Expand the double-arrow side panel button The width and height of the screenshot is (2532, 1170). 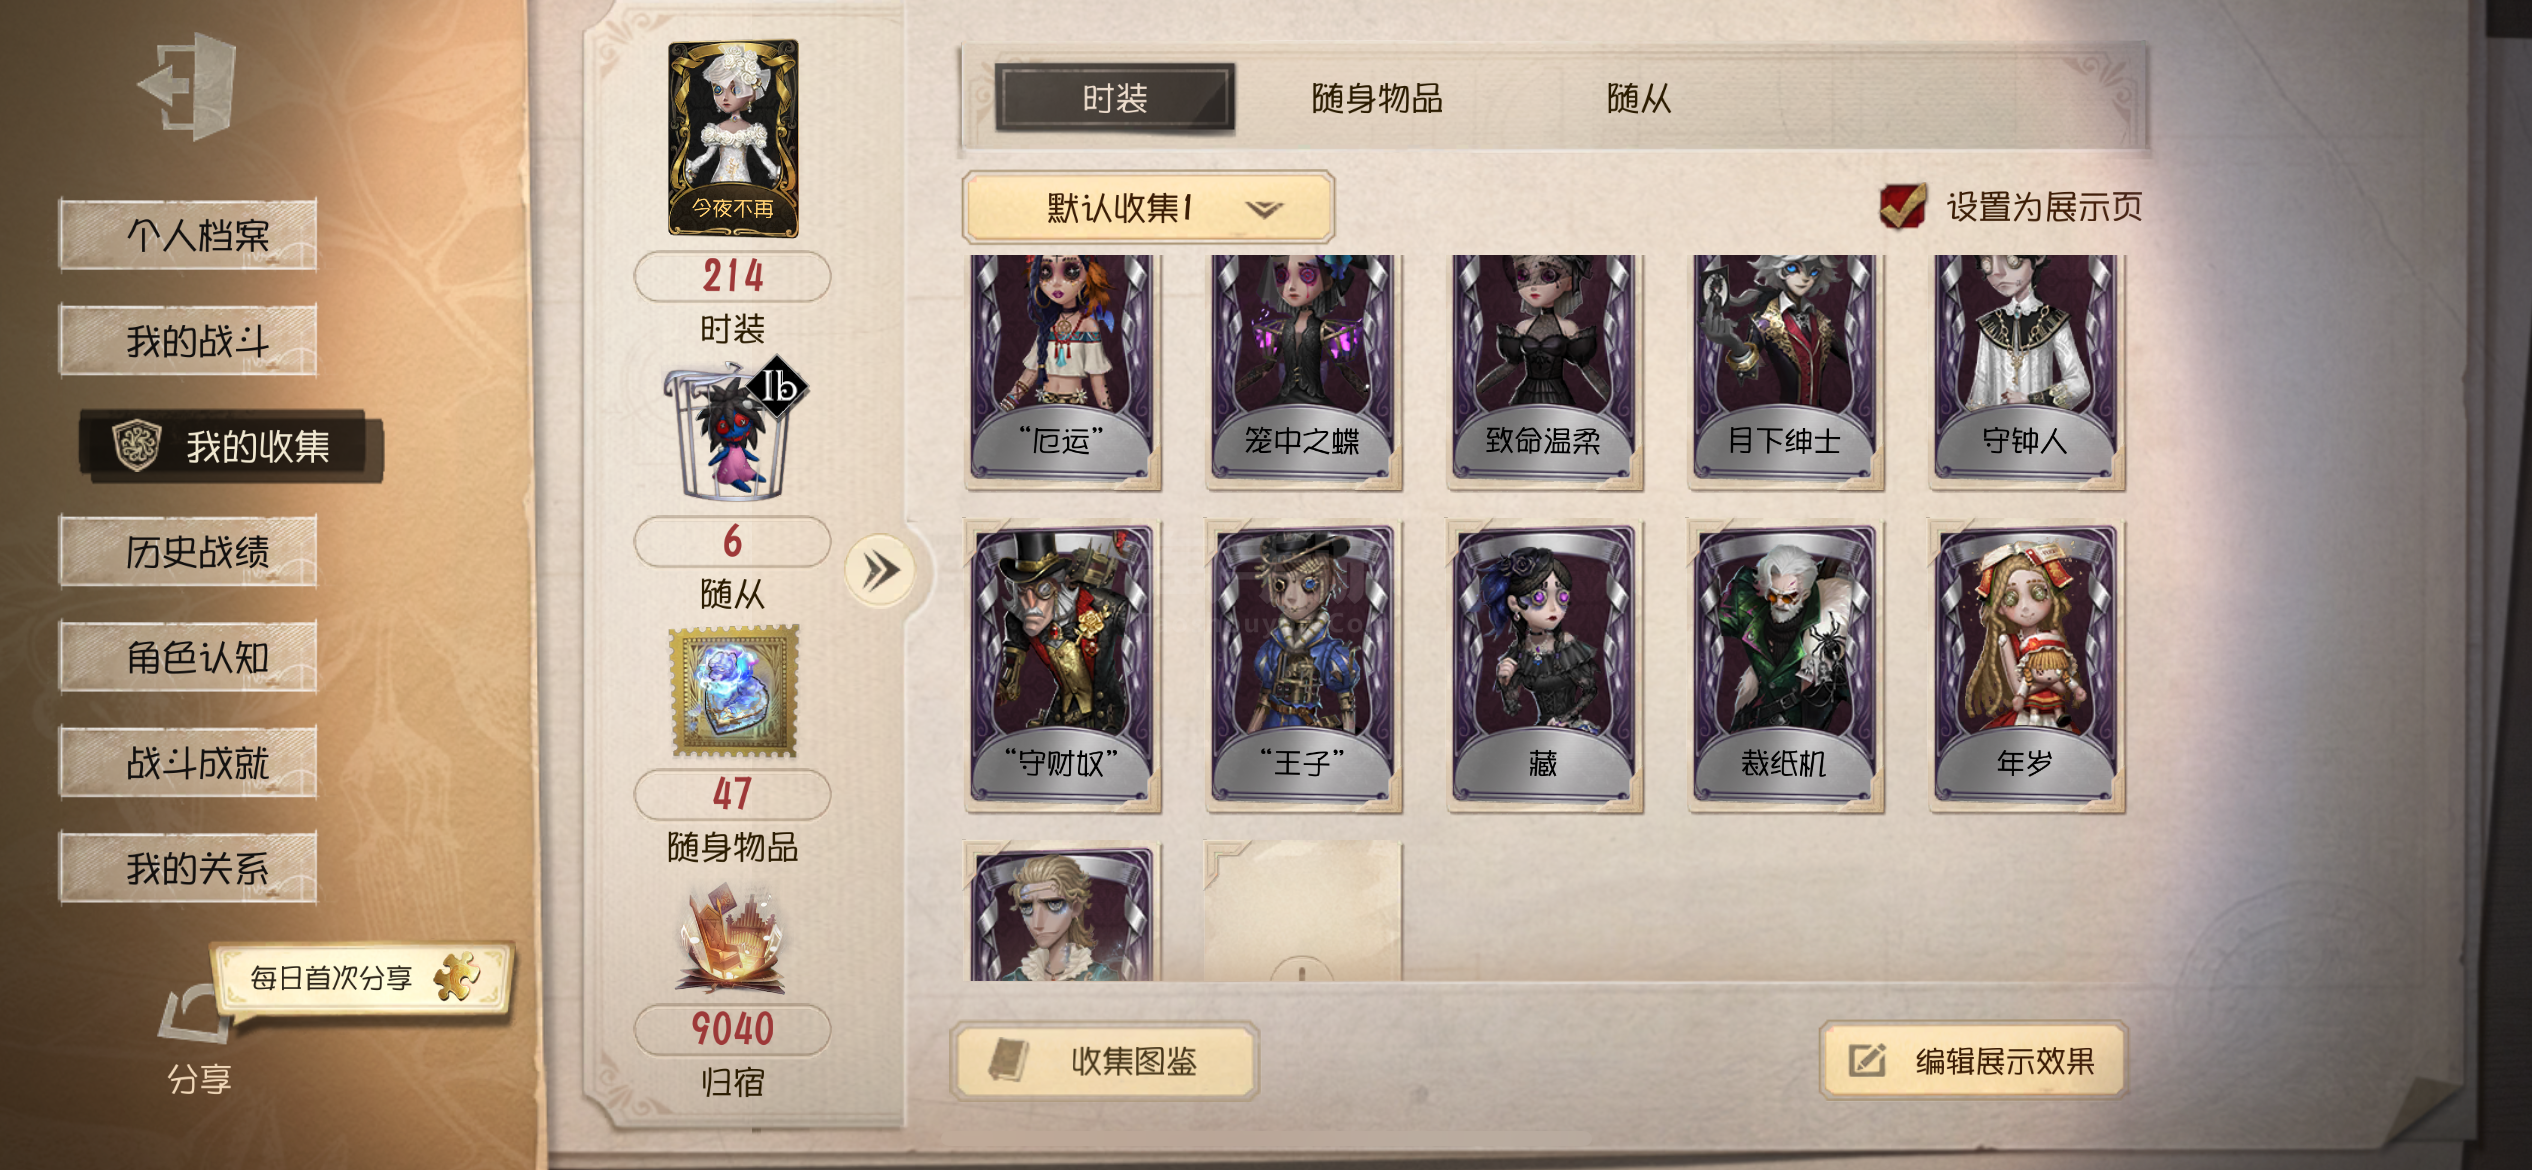click(880, 571)
